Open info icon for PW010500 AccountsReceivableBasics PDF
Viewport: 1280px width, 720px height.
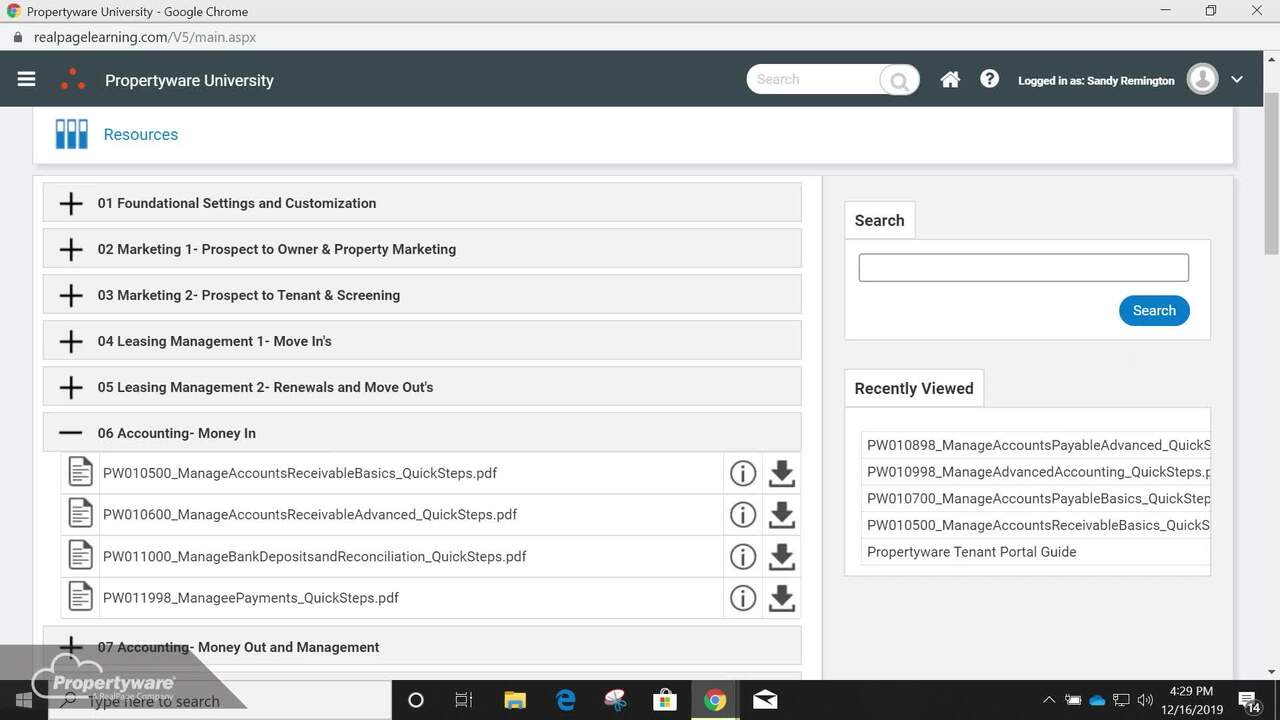tap(743, 473)
